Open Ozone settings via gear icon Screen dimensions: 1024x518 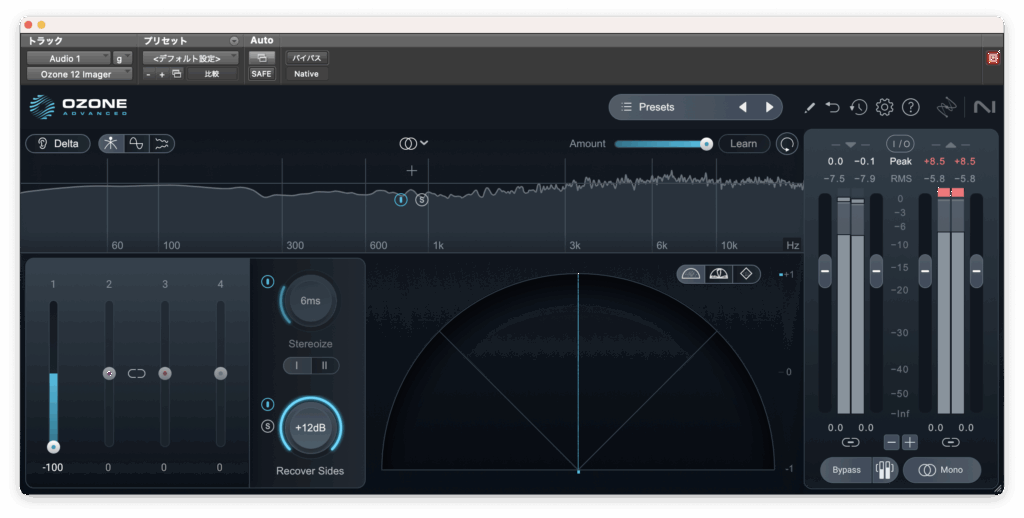(884, 107)
